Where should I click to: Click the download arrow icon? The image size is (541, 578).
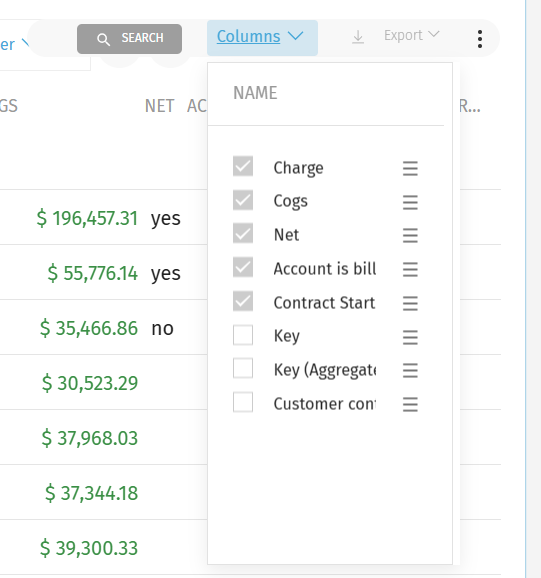coord(358,37)
